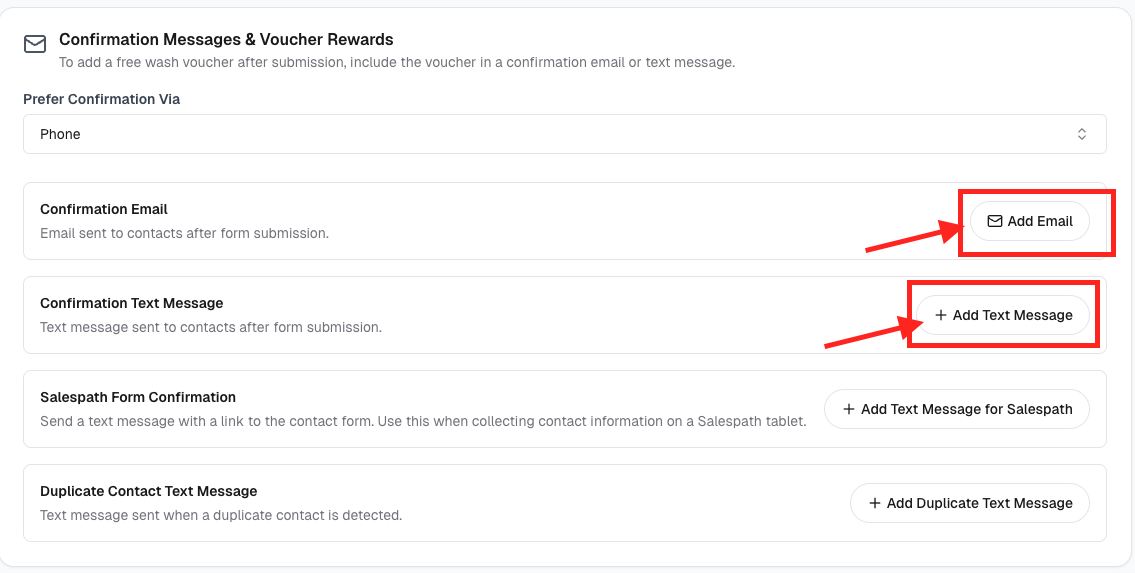Add a confirmation email
The width and height of the screenshot is (1135, 573).
(1029, 221)
